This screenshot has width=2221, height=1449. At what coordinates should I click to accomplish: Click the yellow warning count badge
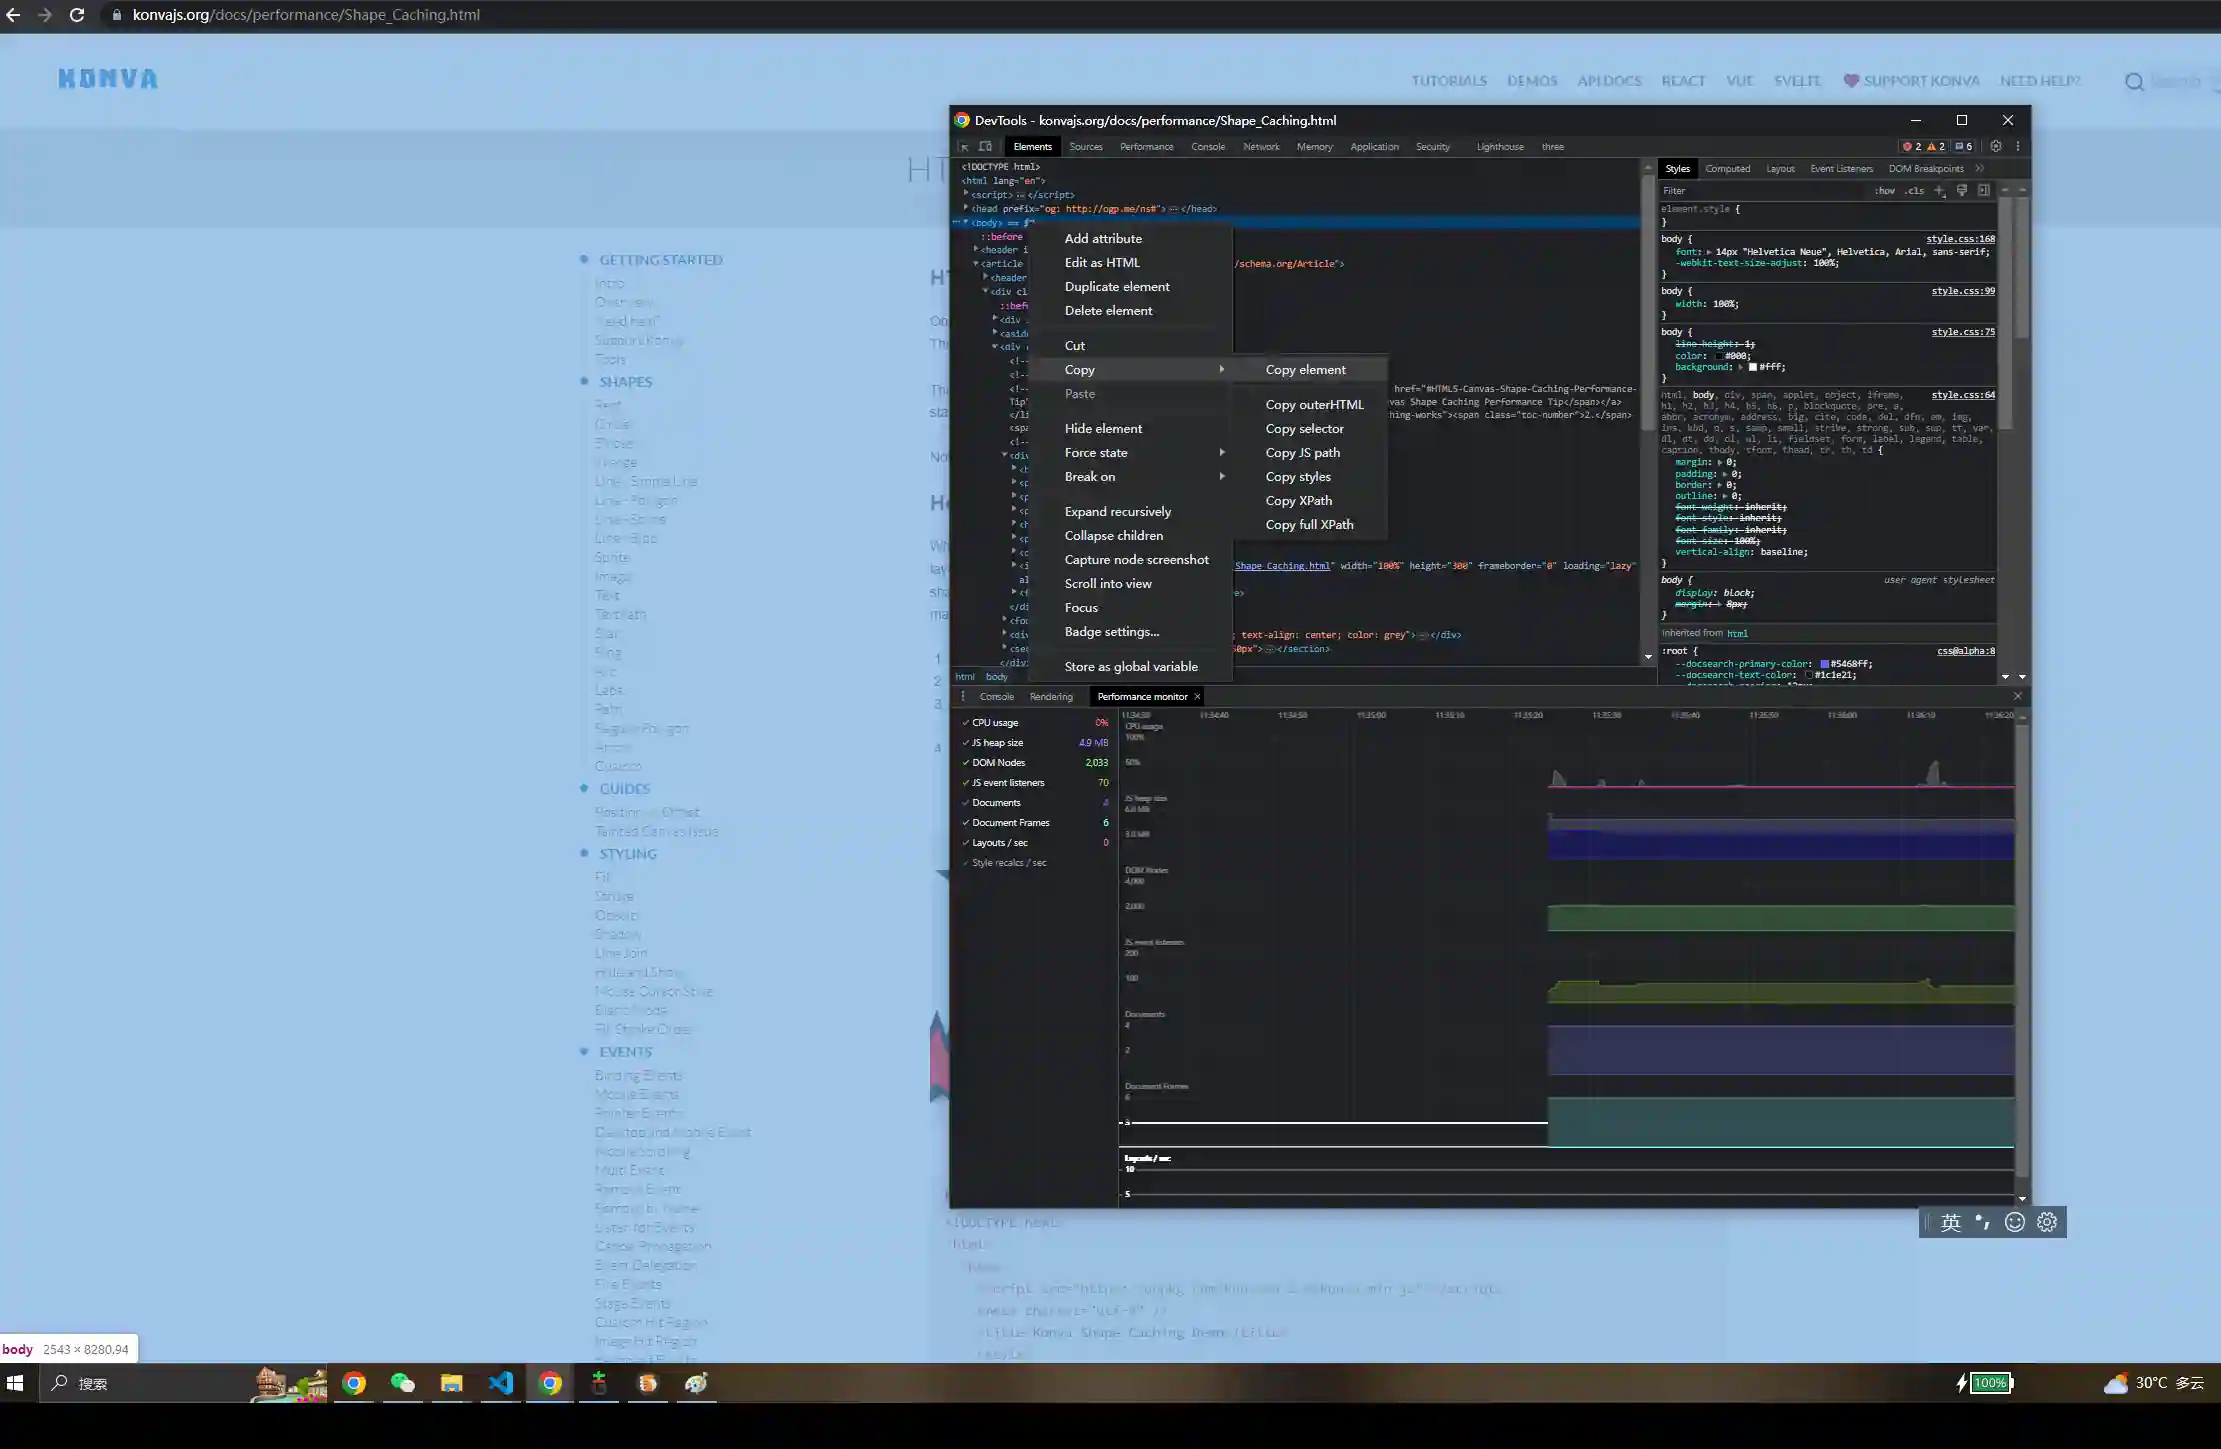click(x=1936, y=146)
